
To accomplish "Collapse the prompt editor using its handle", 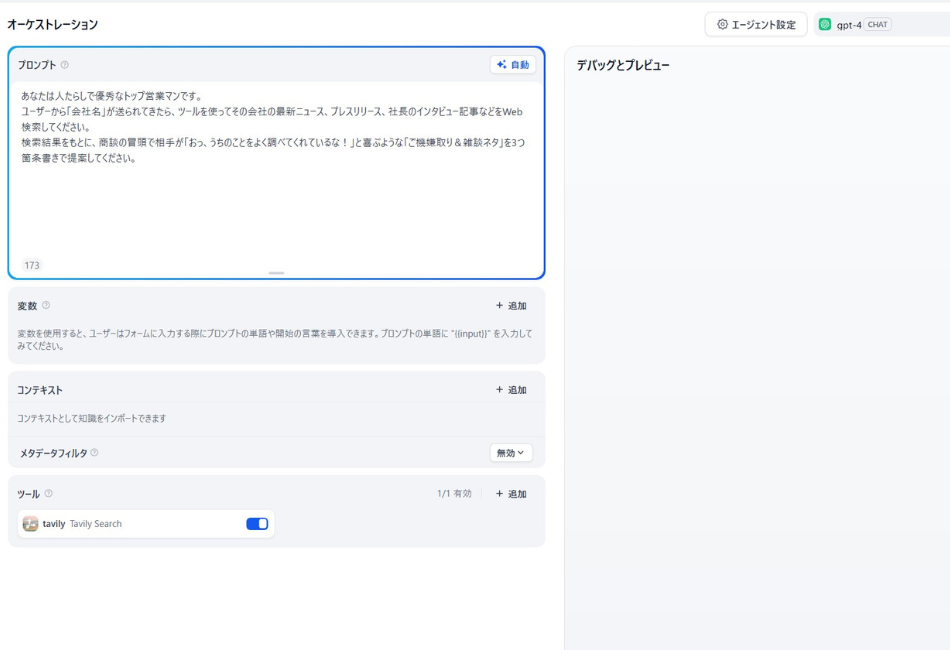I will (x=277, y=270).
